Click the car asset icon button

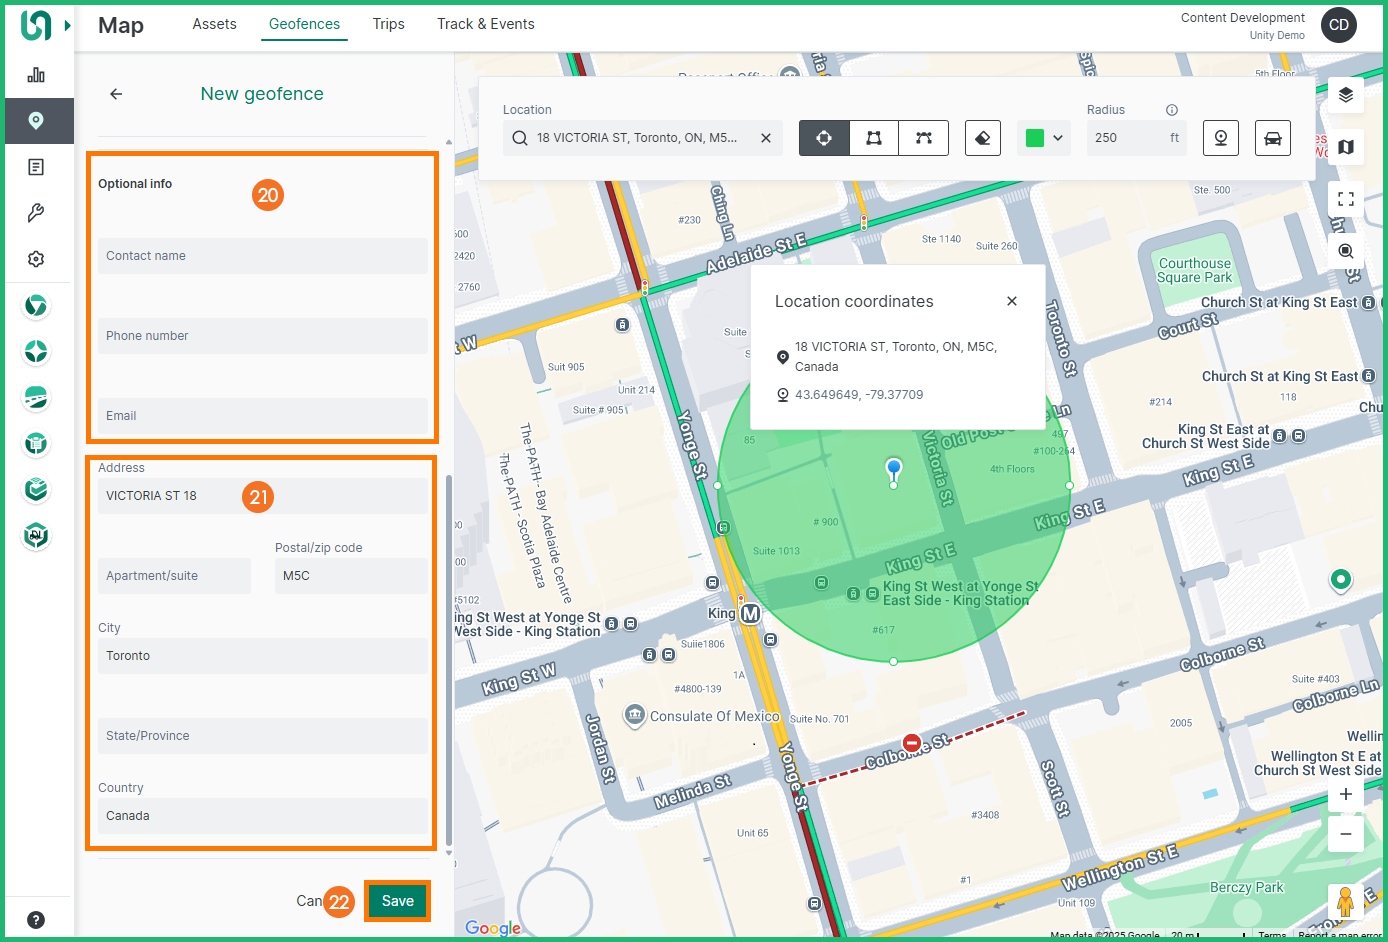coord(1272,138)
